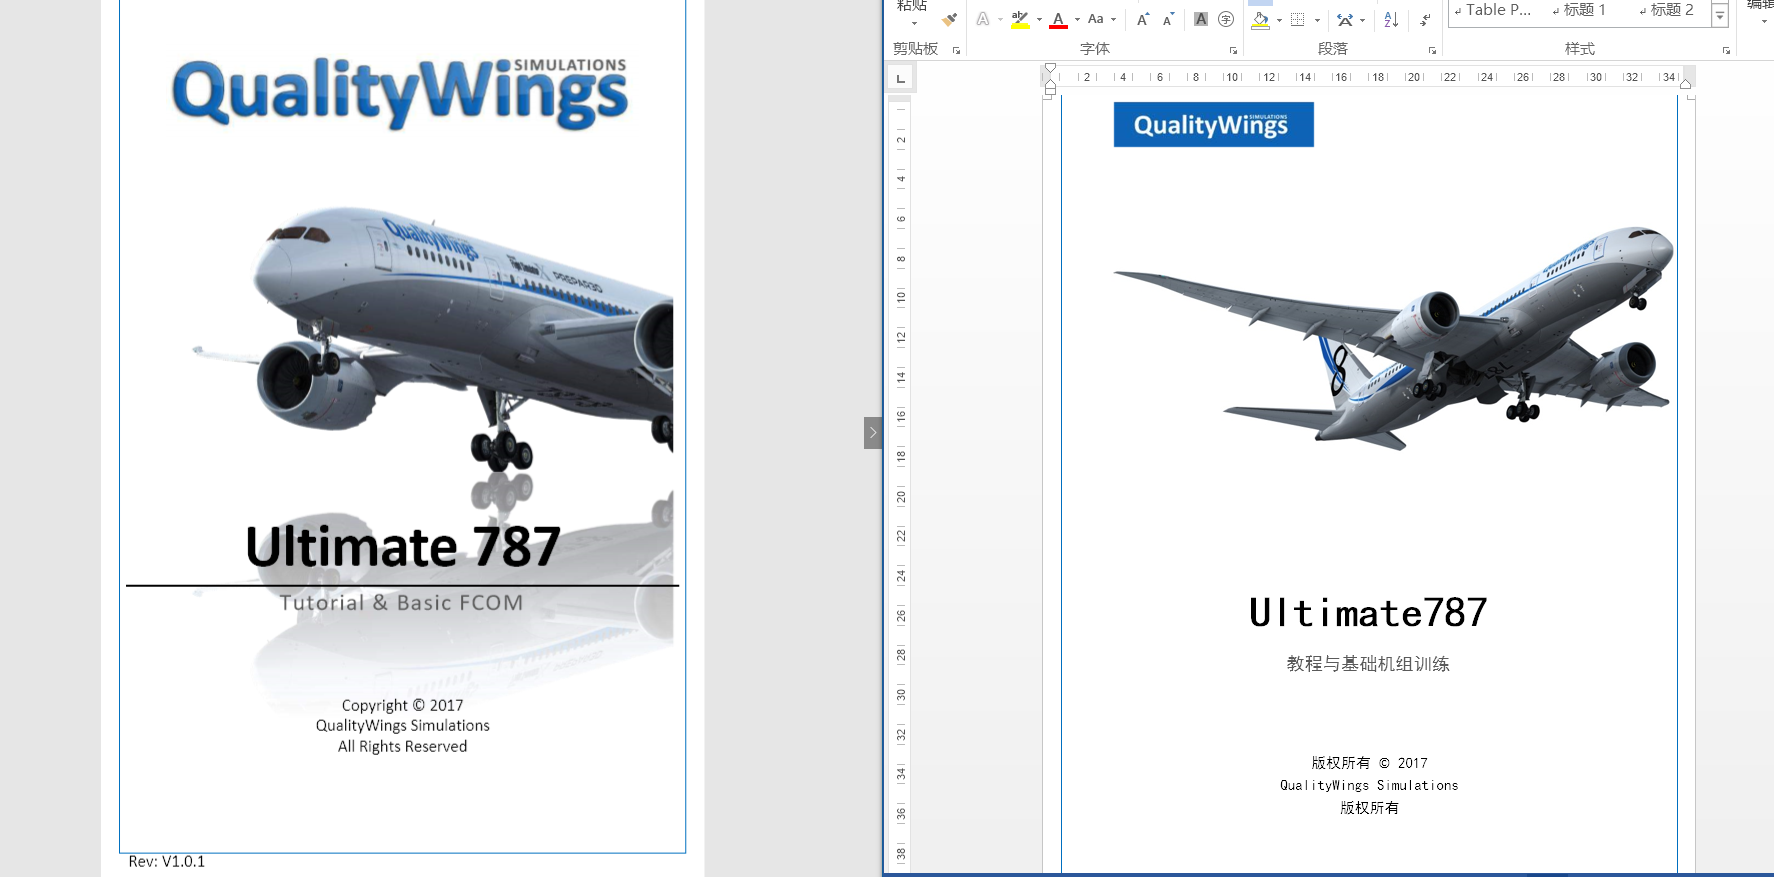
Task: Click the Sort A-Z icon
Action: pos(1391,19)
